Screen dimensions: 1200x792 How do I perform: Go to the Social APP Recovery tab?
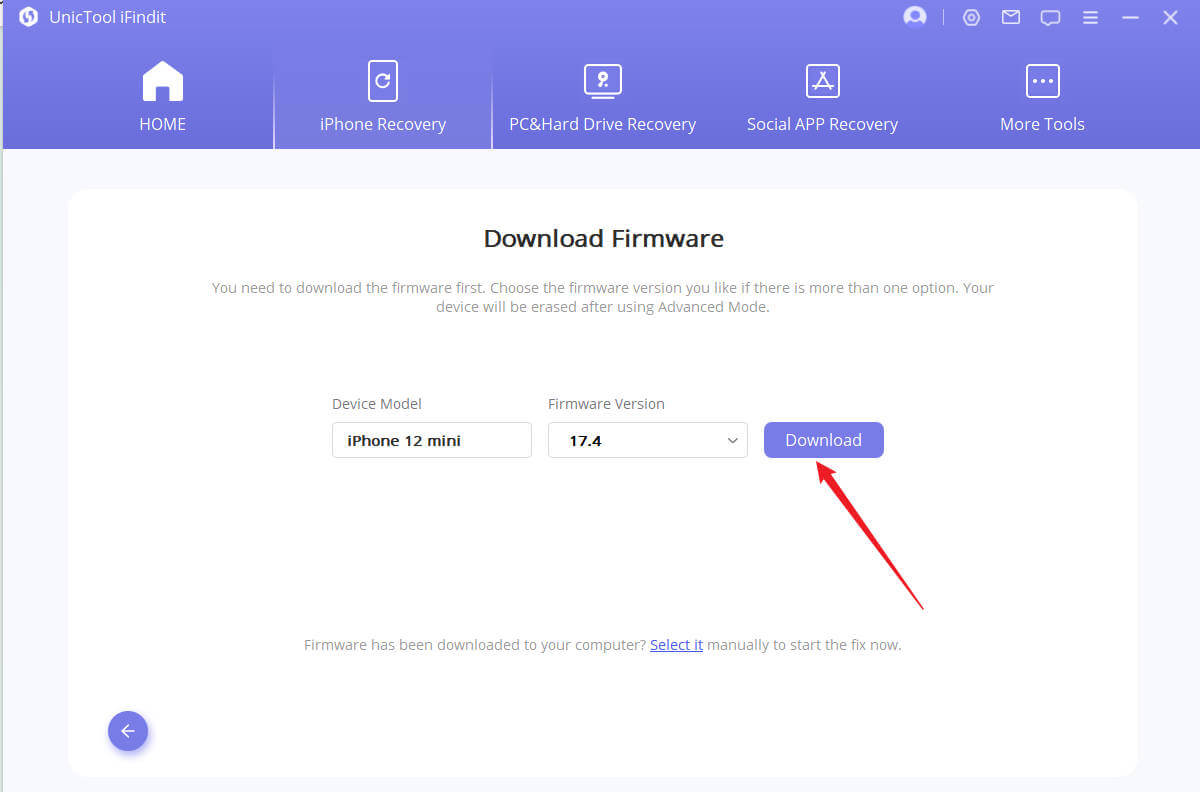click(822, 99)
